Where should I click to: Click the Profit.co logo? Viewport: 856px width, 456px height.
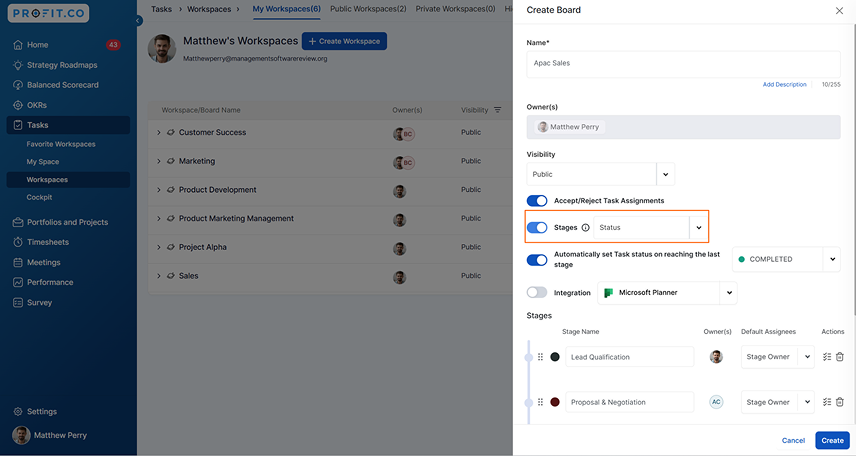48,14
